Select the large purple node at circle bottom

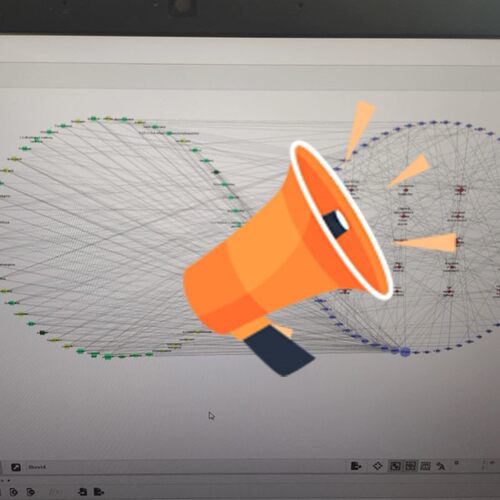(405, 352)
